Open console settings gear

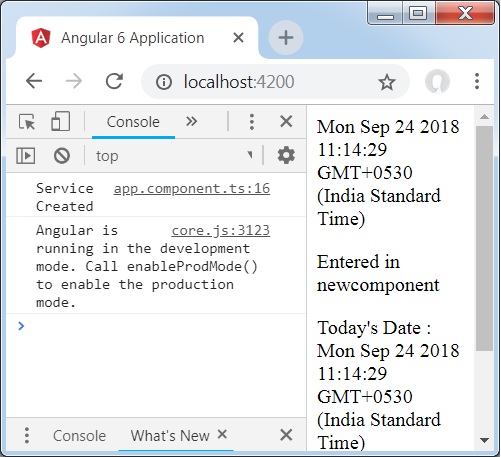click(286, 155)
